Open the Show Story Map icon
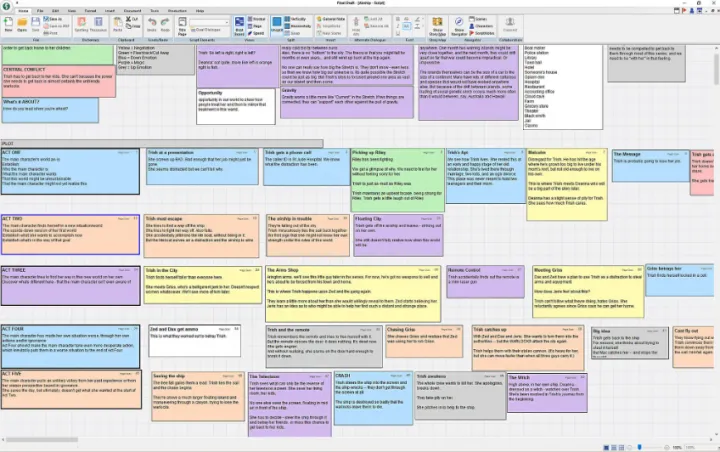The width and height of the screenshot is (720, 452). point(437,26)
